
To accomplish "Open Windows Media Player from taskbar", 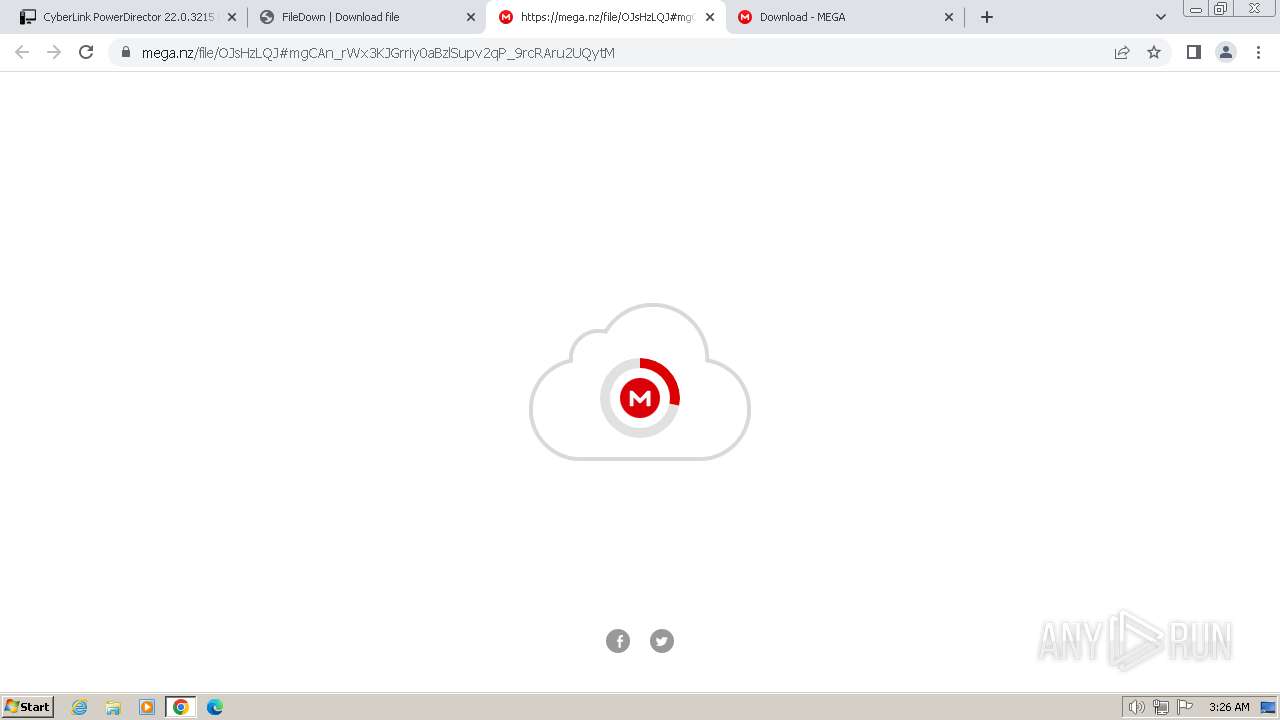I will click(x=147, y=707).
